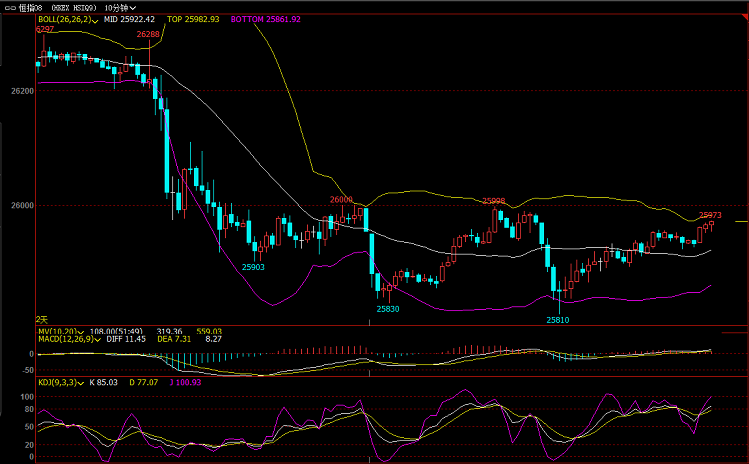Click the 25903 low price label
749x464 pixels.
pos(253,267)
